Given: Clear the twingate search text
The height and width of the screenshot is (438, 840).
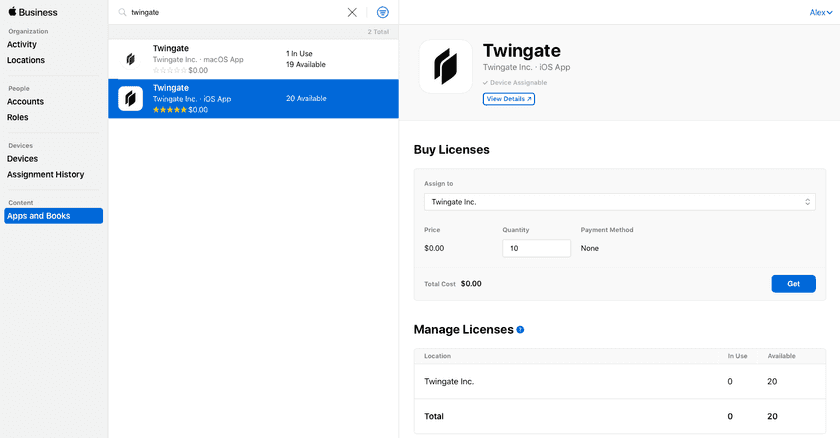Looking at the screenshot, I should point(352,12).
